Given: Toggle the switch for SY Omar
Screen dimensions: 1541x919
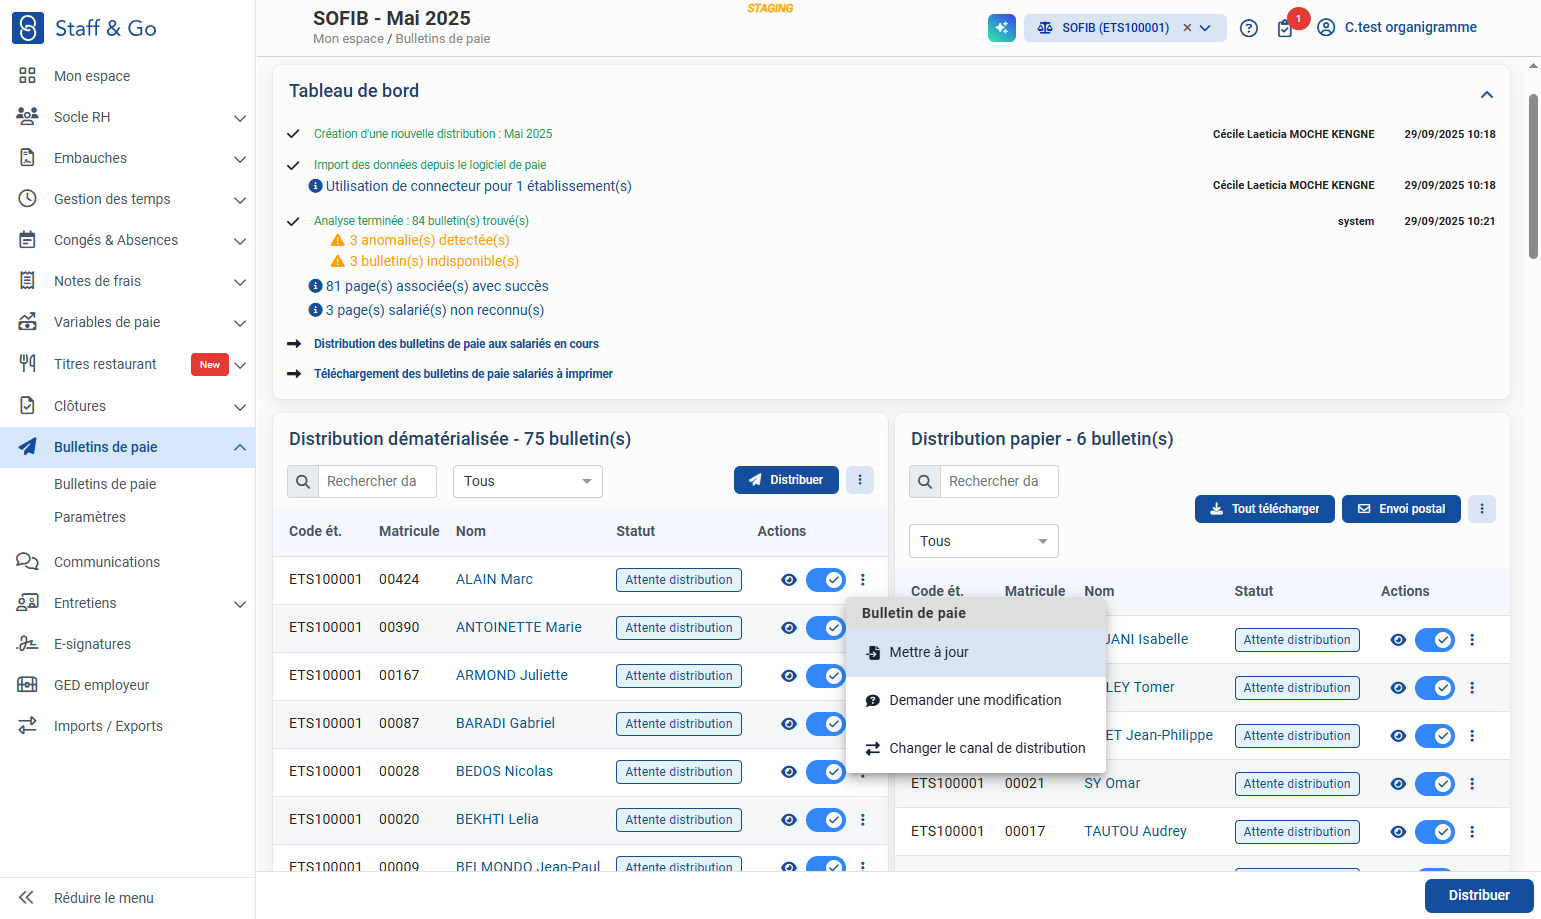Looking at the screenshot, I should pyautogui.click(x=1435, y=784).
